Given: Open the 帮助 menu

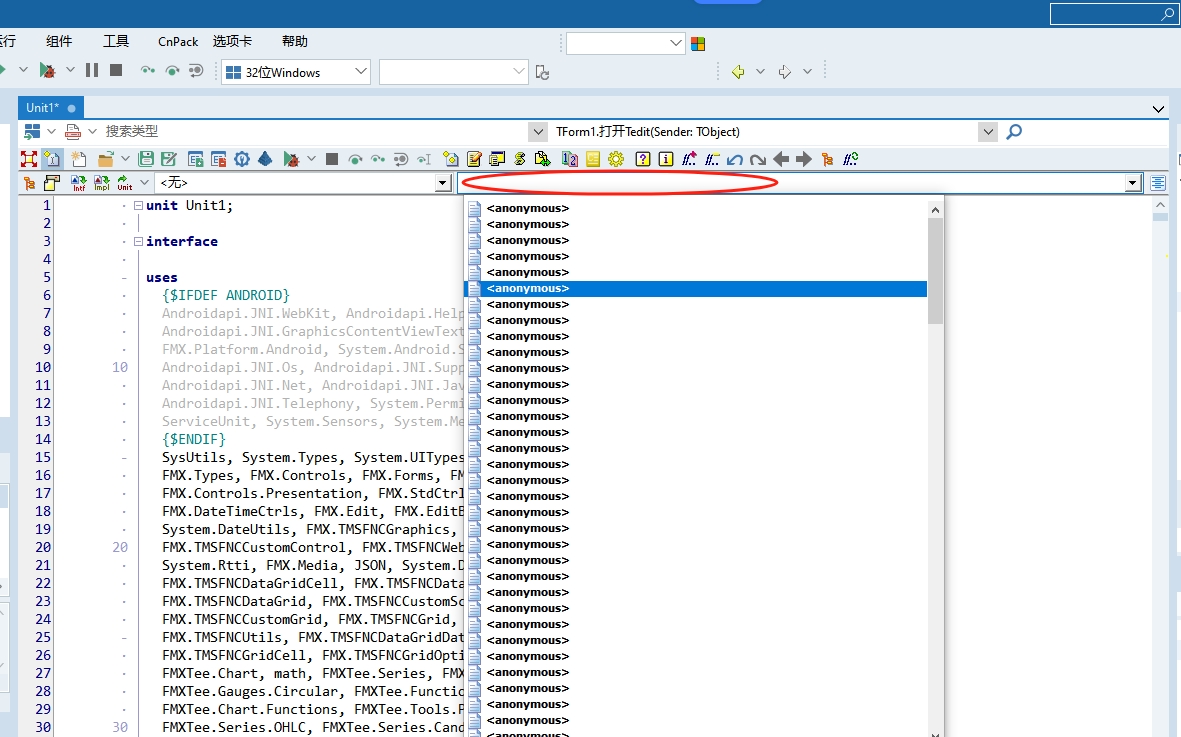Looking at the screenshot, I should pyautogui.click(x=295, y=42).
